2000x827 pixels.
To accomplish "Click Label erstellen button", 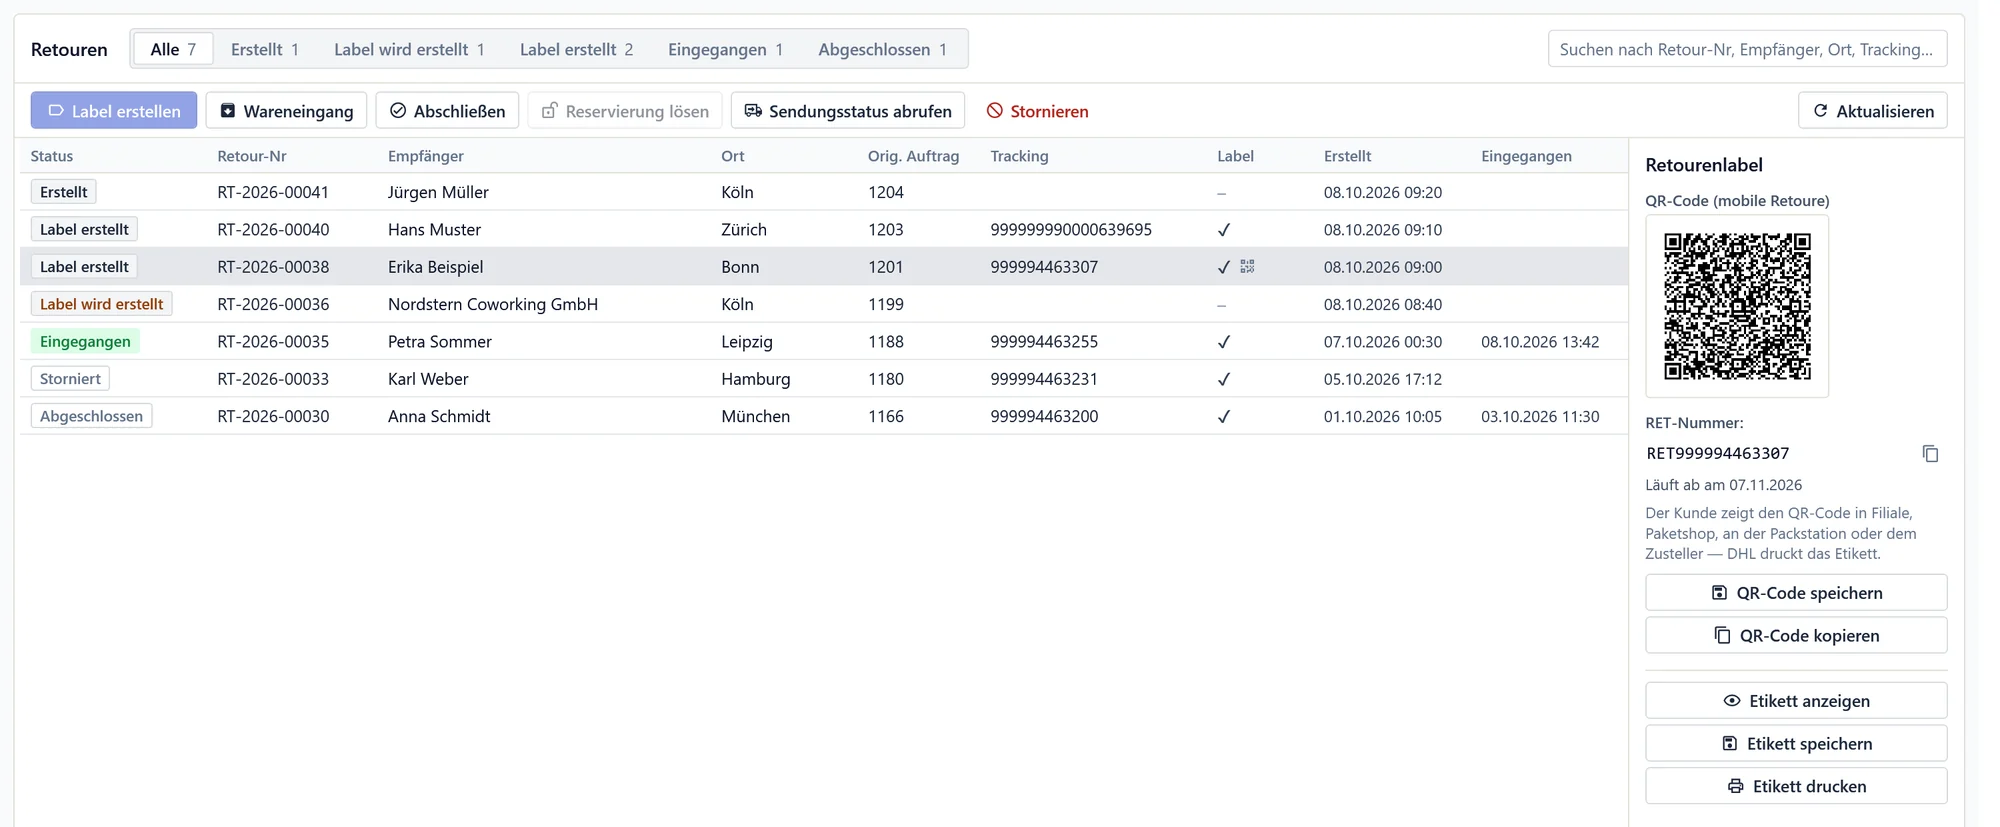I will coord(114,111).
